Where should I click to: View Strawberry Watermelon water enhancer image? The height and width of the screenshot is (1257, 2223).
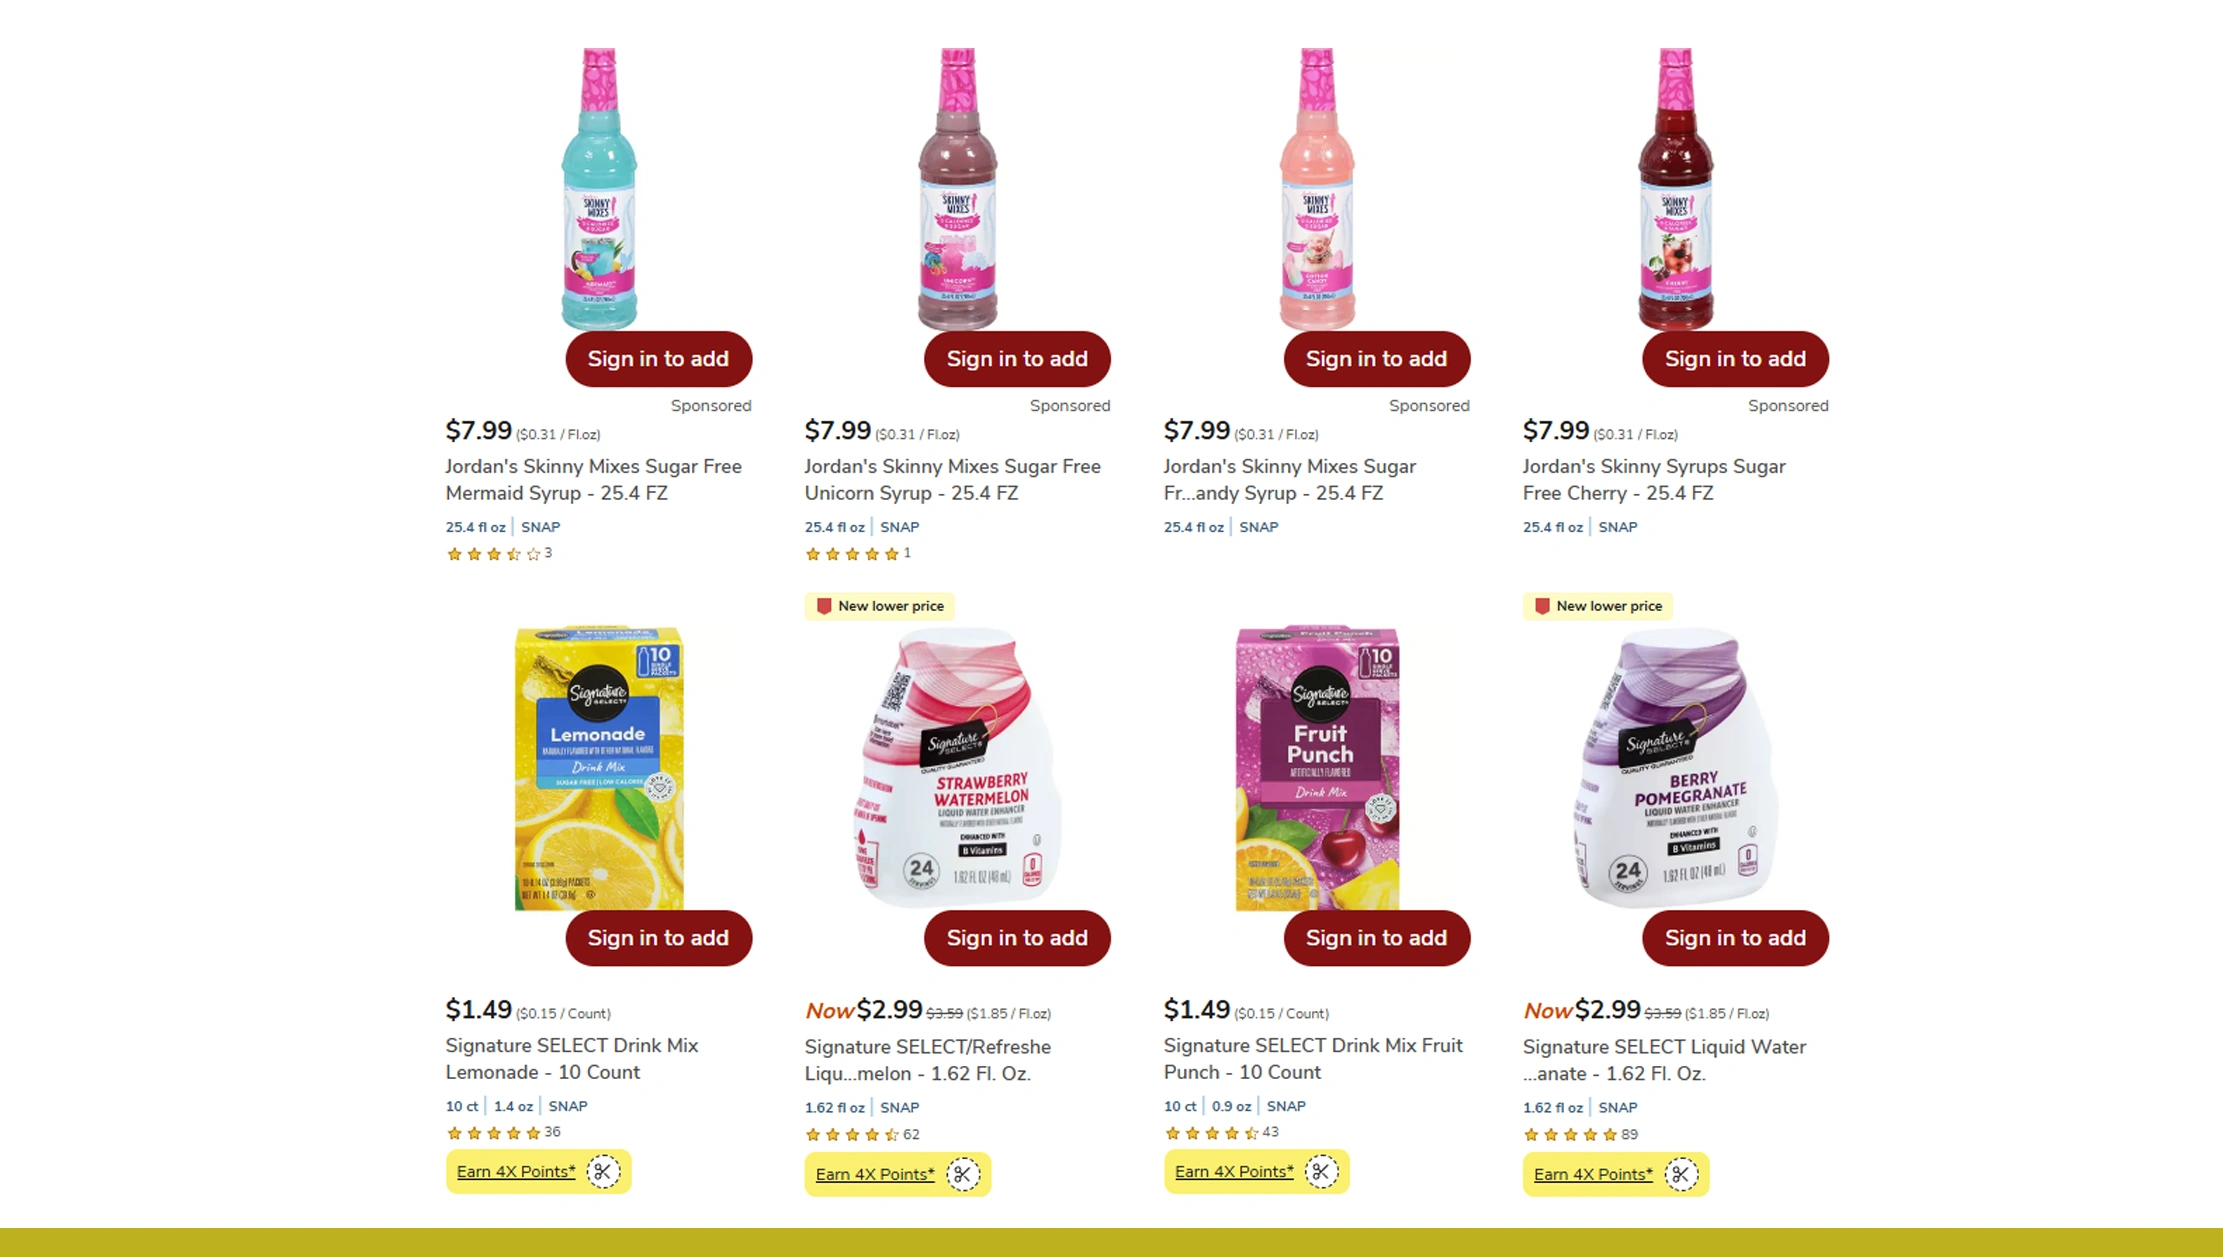point(958,767)
